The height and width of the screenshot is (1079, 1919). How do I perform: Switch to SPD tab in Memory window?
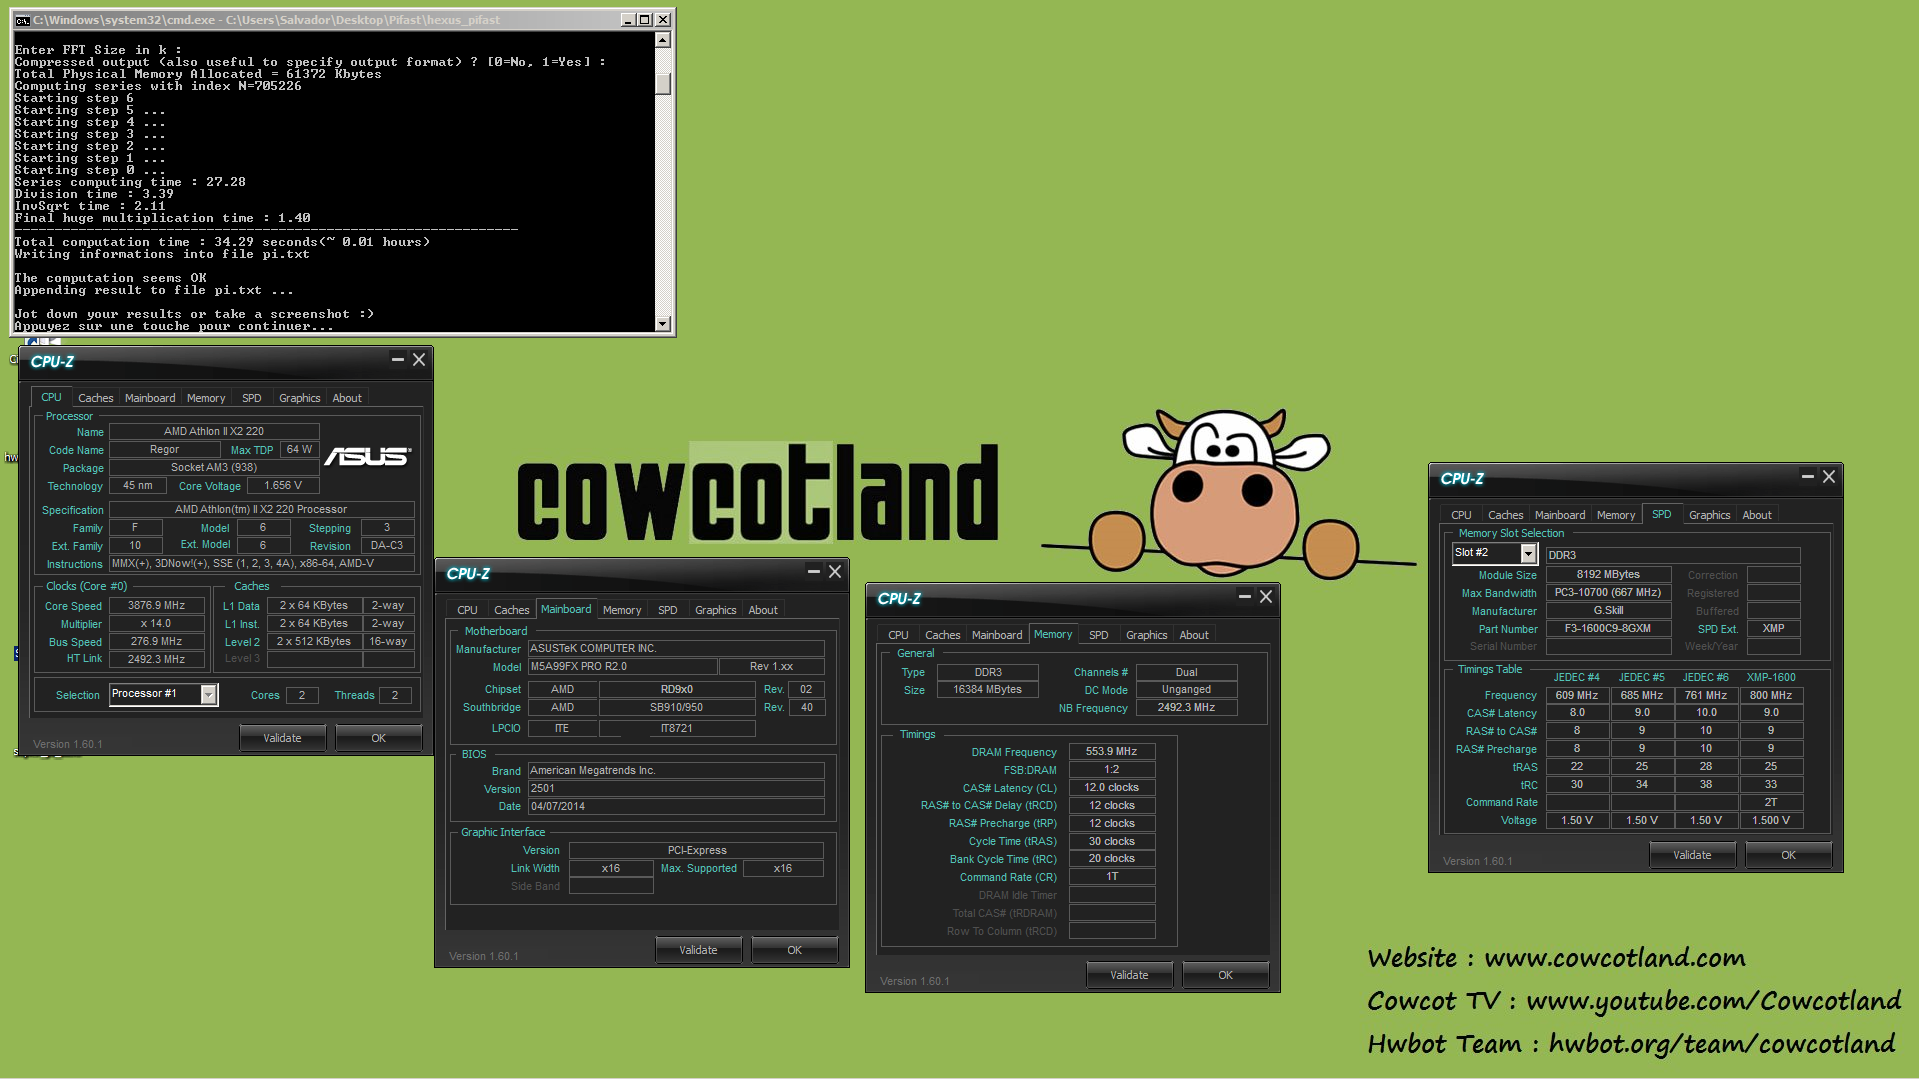[1099, 635]
